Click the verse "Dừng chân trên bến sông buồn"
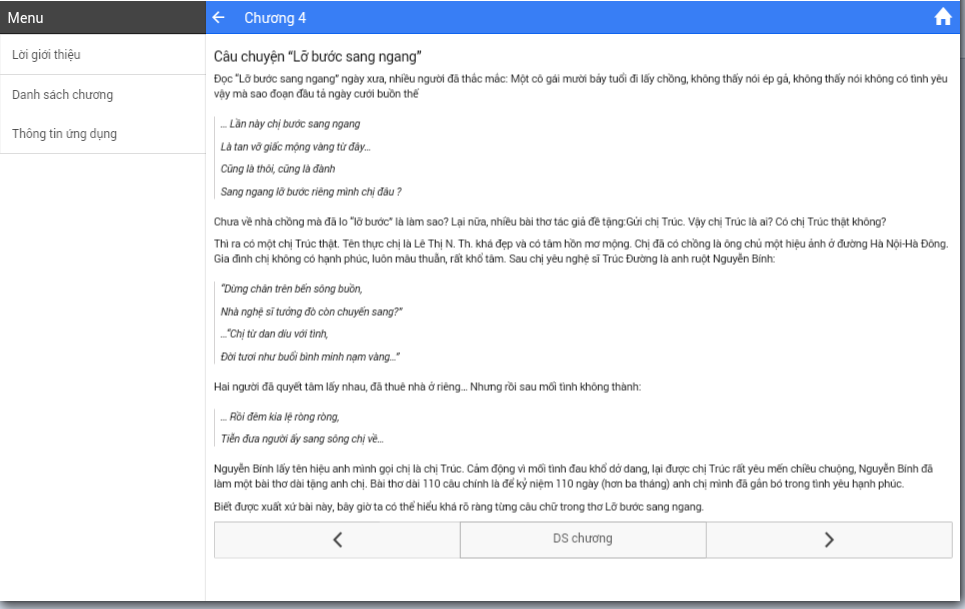 [292, 289]
